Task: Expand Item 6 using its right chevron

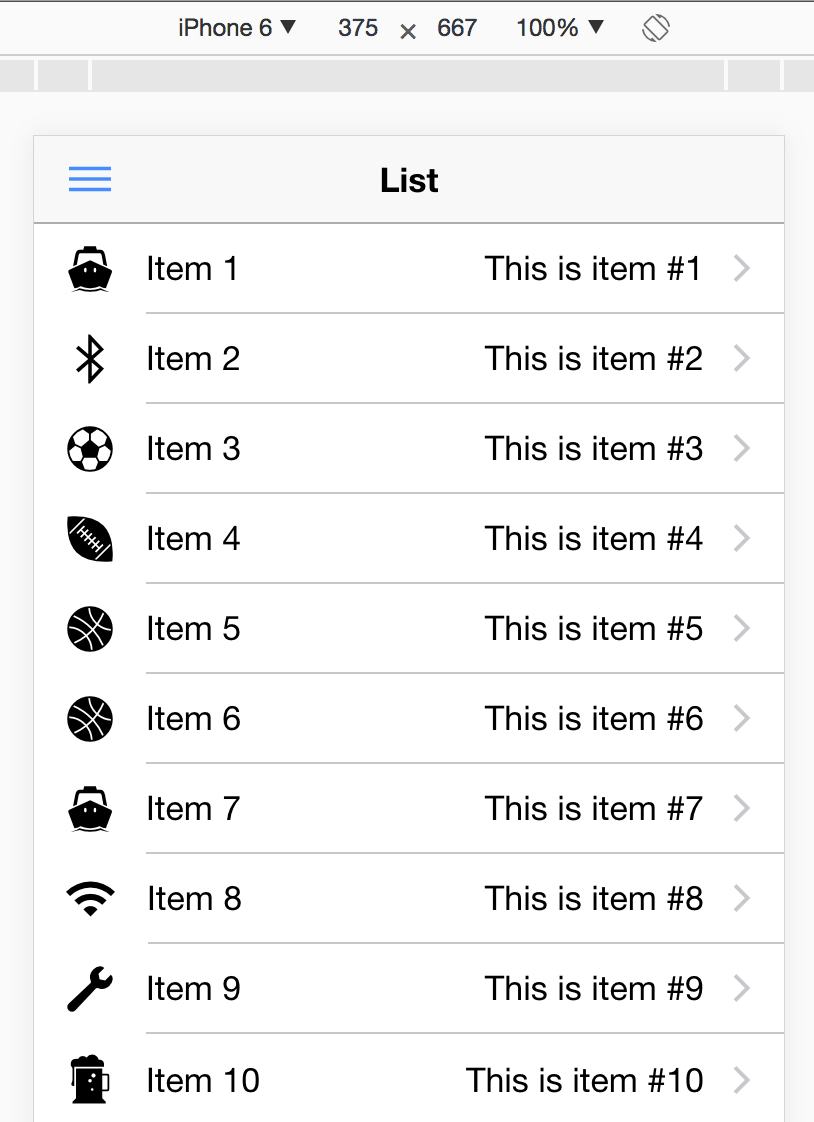Action: 742,718
